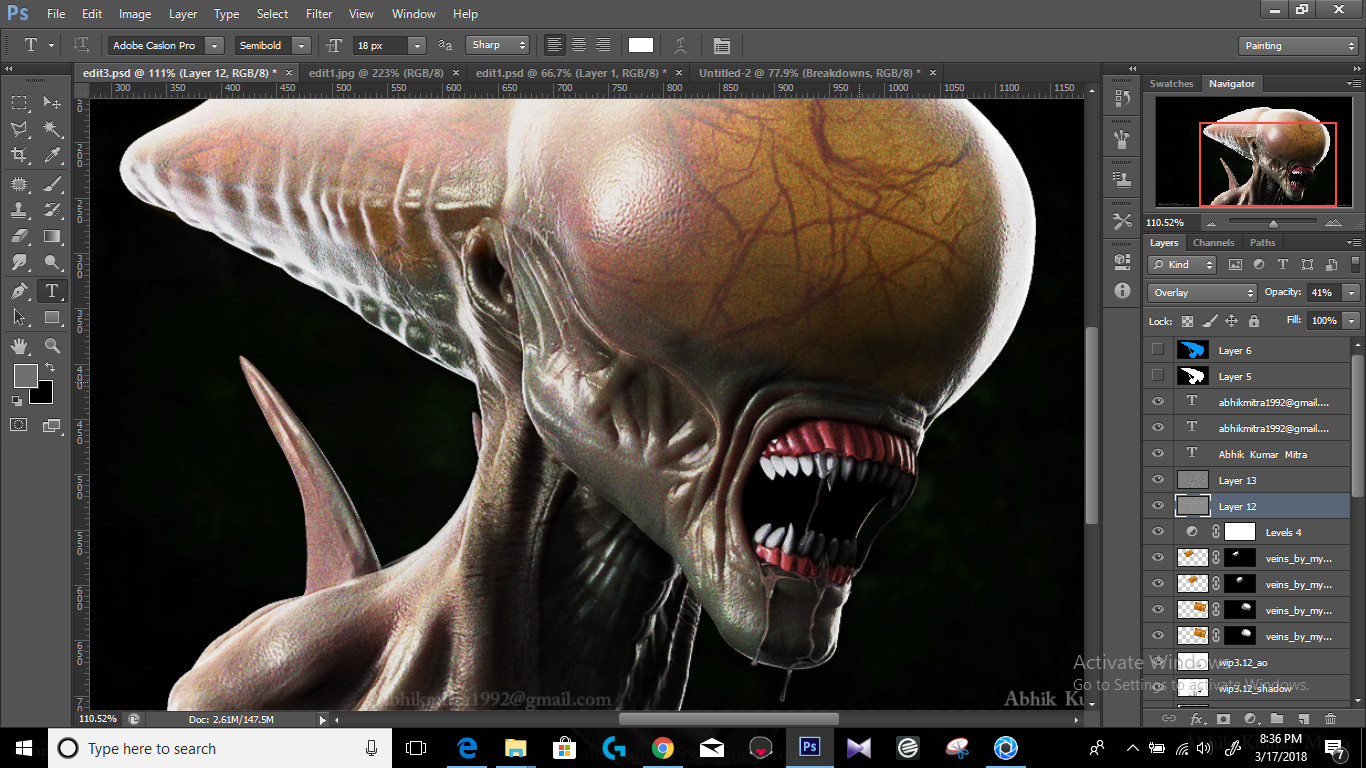Open the Overlay blend mode dropdown
Image resolution: width=1366 pixels, height=768 pixels.
1202,292
